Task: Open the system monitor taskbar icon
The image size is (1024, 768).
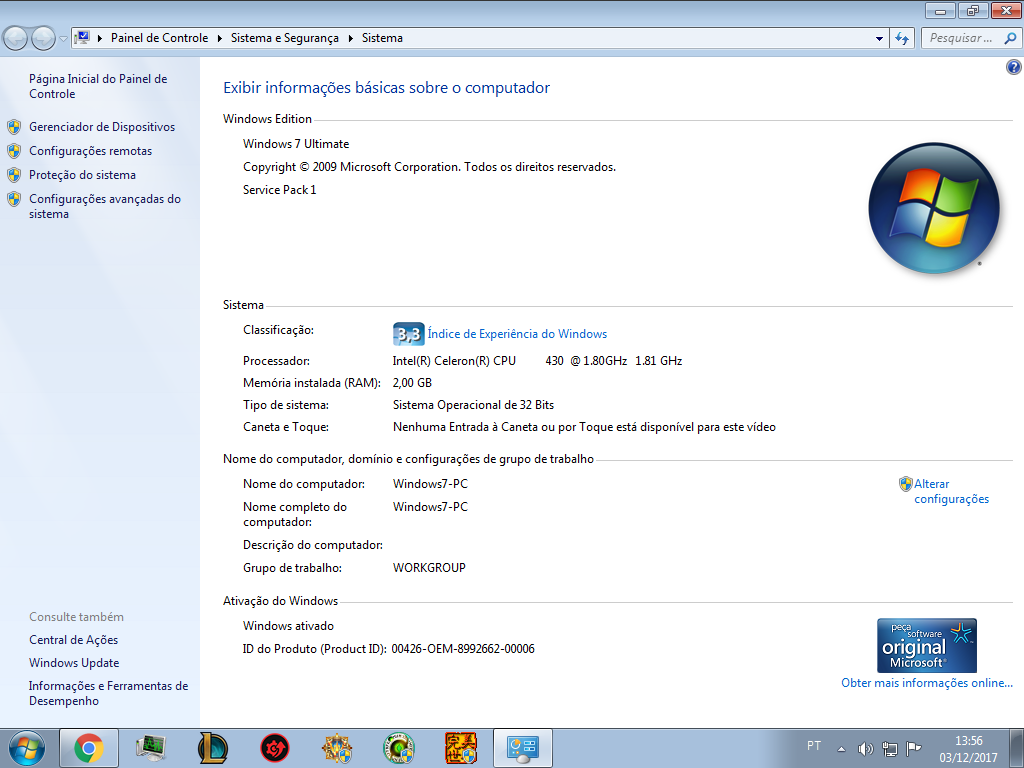Action: 151,748
